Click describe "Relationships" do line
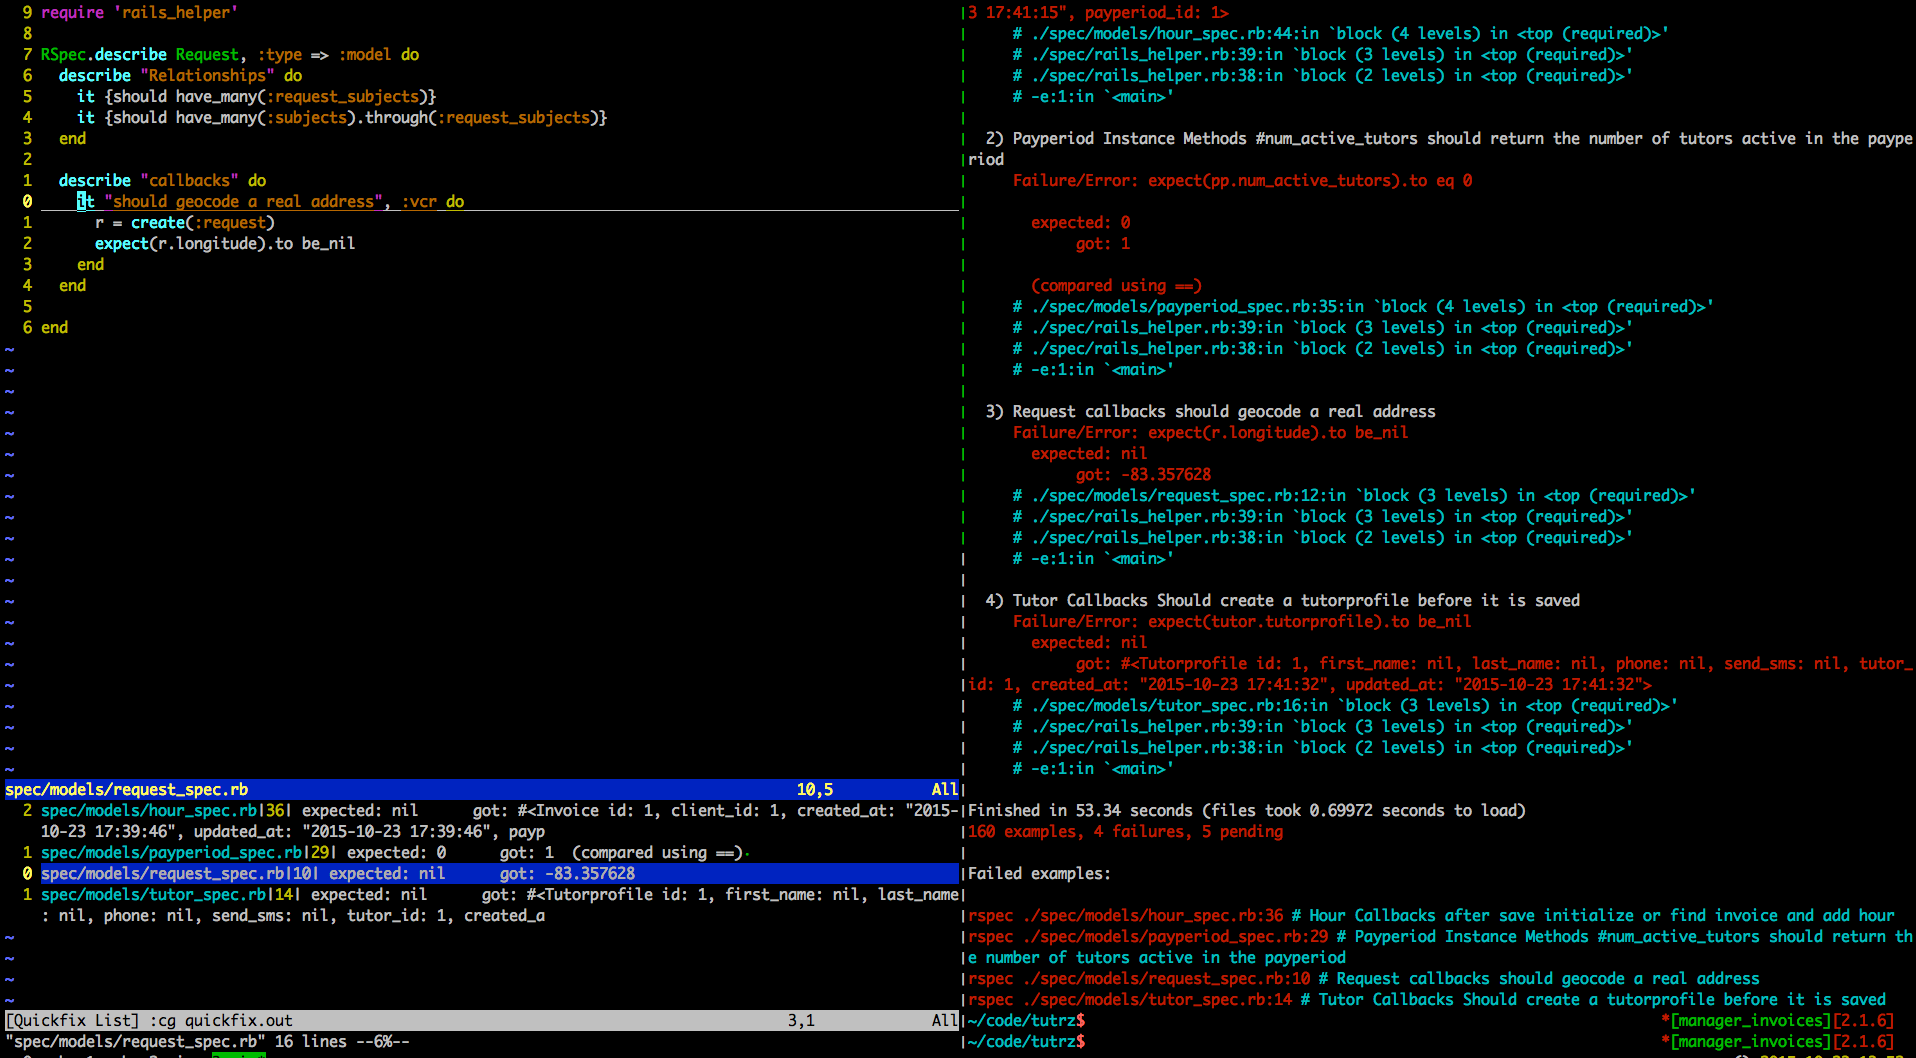The image size is (1916, 1058). (x=180, y=75)
